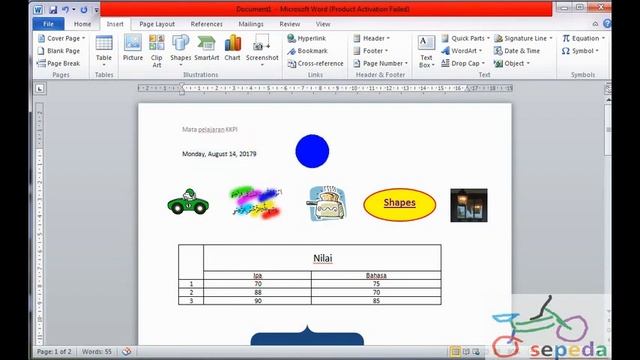The image size is (640, 360).
Task: Click the Ipa column header cell
Action: click(x=258, y=276)
